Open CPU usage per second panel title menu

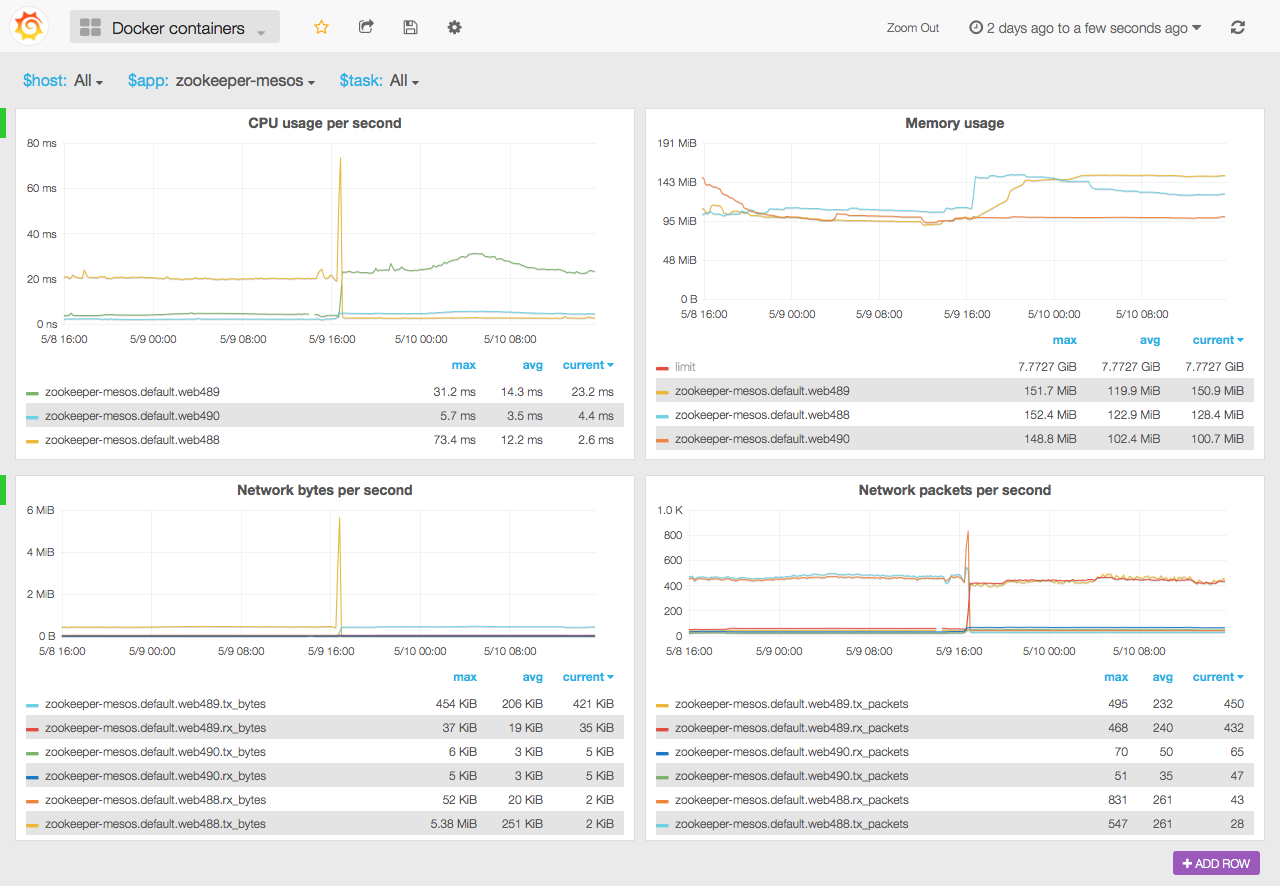coord(325,123)
